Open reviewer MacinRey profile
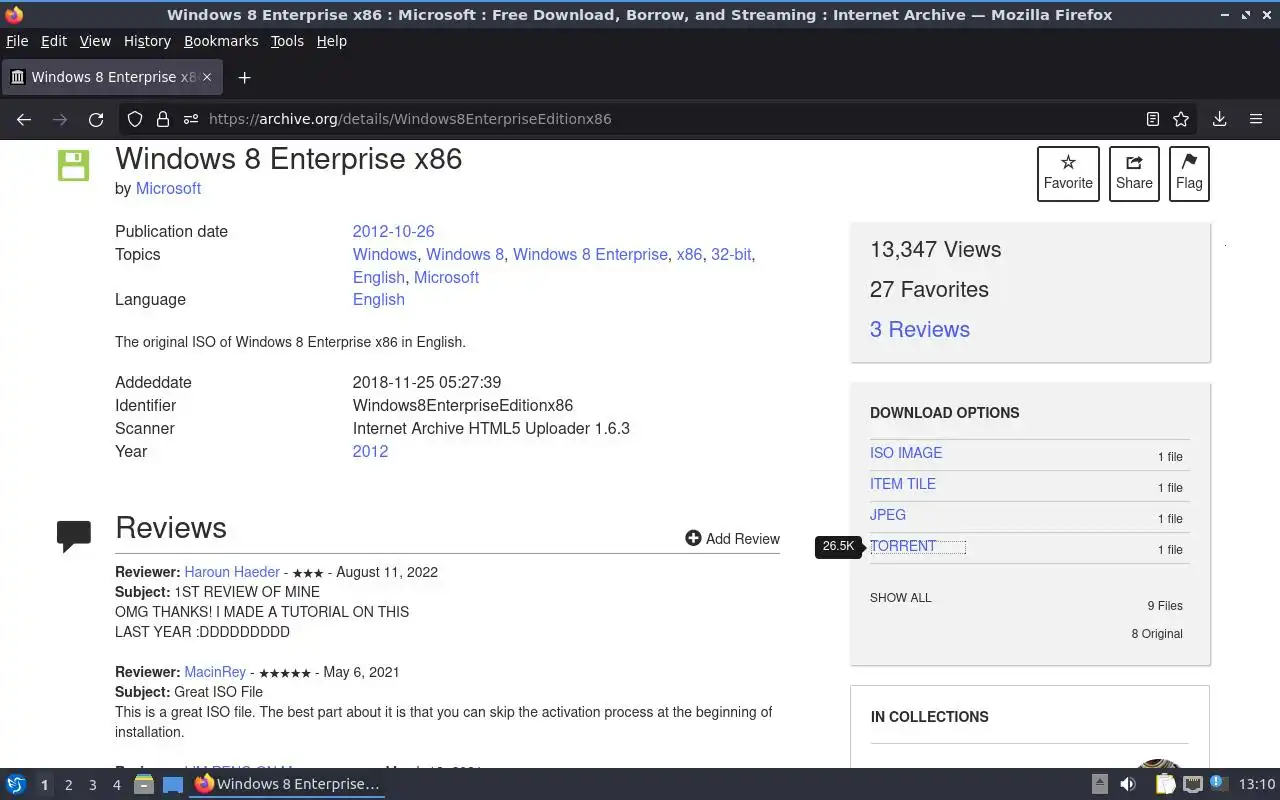Image resolution: width=1280 pixels, height=800 pixels. point(215,672)
